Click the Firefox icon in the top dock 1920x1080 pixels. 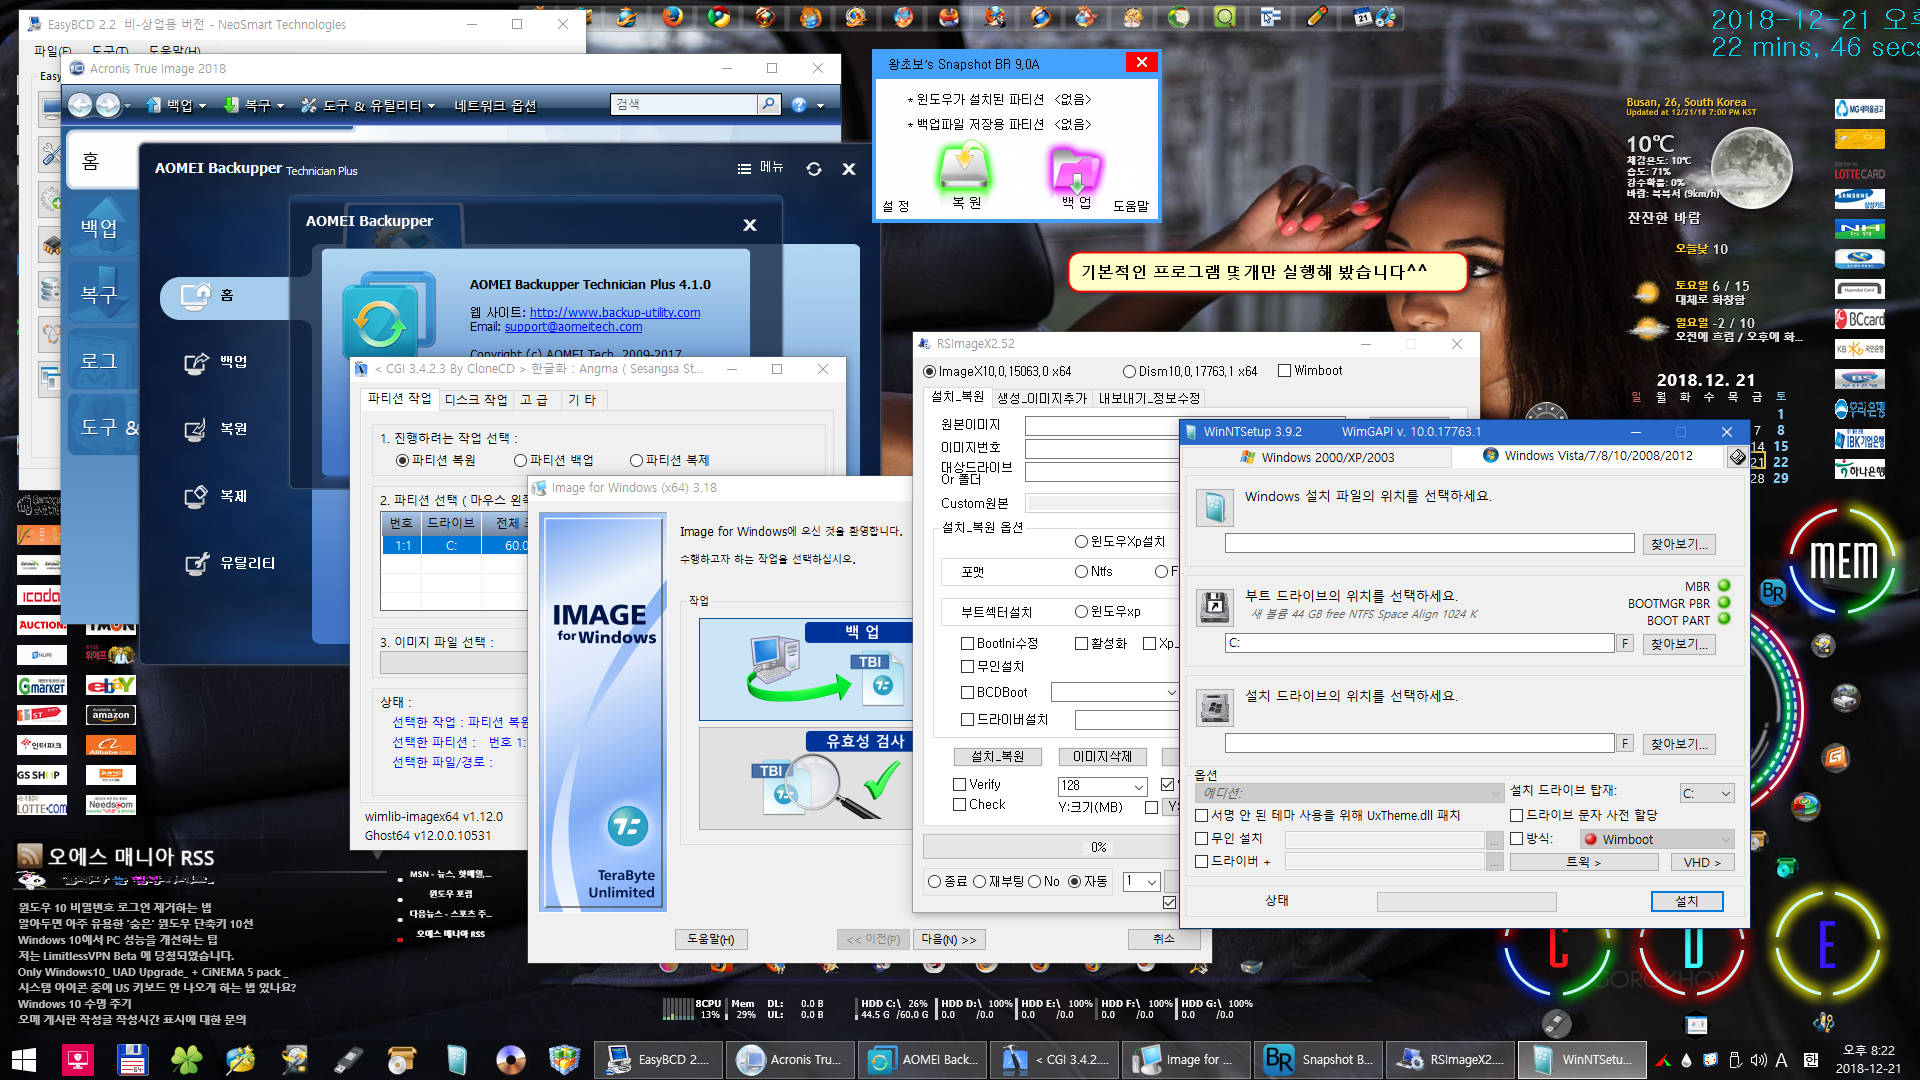point(673,15)
